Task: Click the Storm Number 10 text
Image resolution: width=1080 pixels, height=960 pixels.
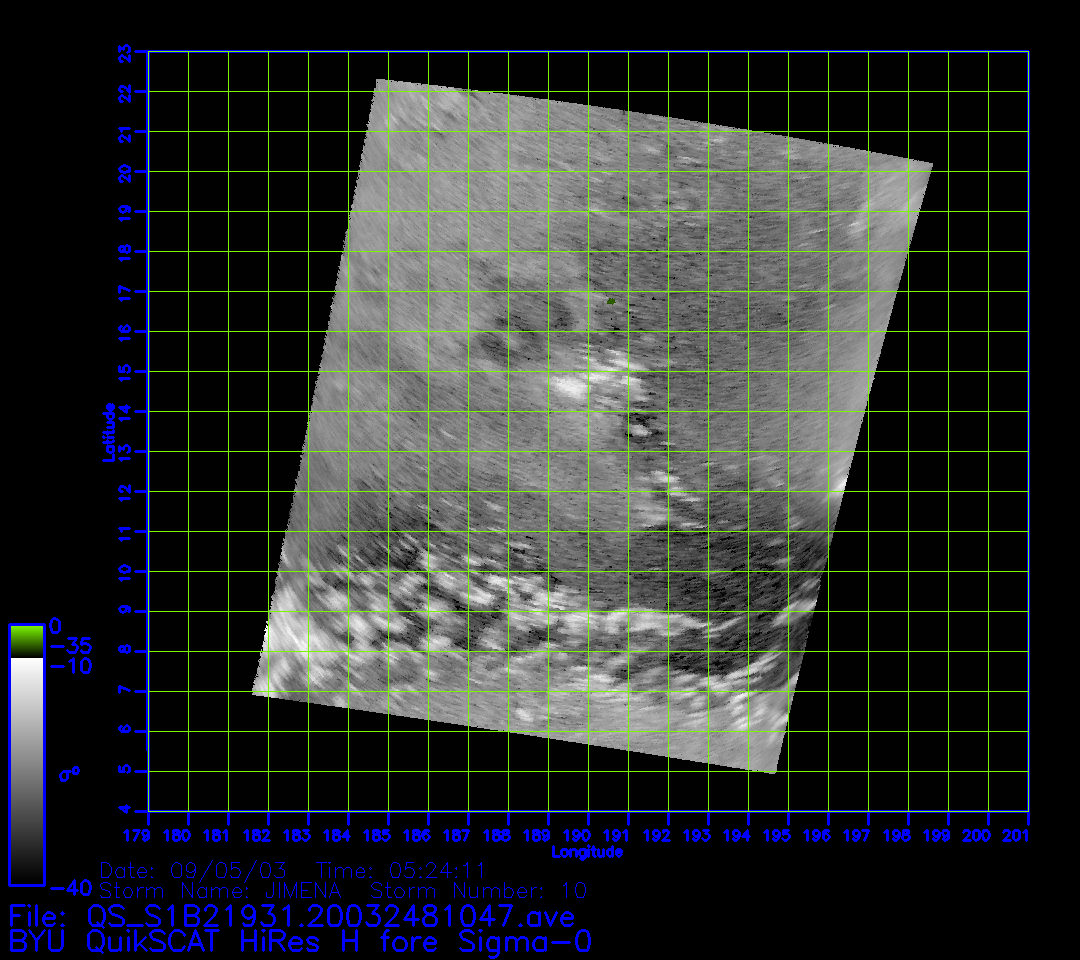Action: point(478,890)
